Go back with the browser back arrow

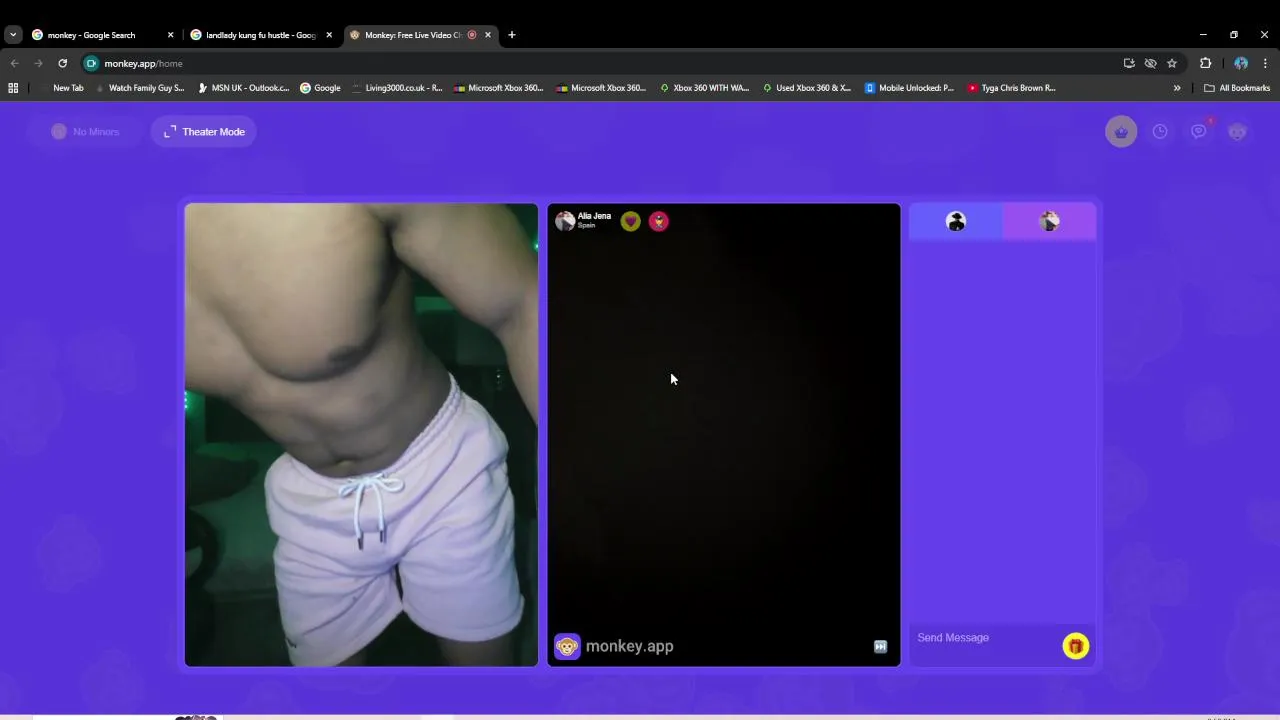click(14, 63)
